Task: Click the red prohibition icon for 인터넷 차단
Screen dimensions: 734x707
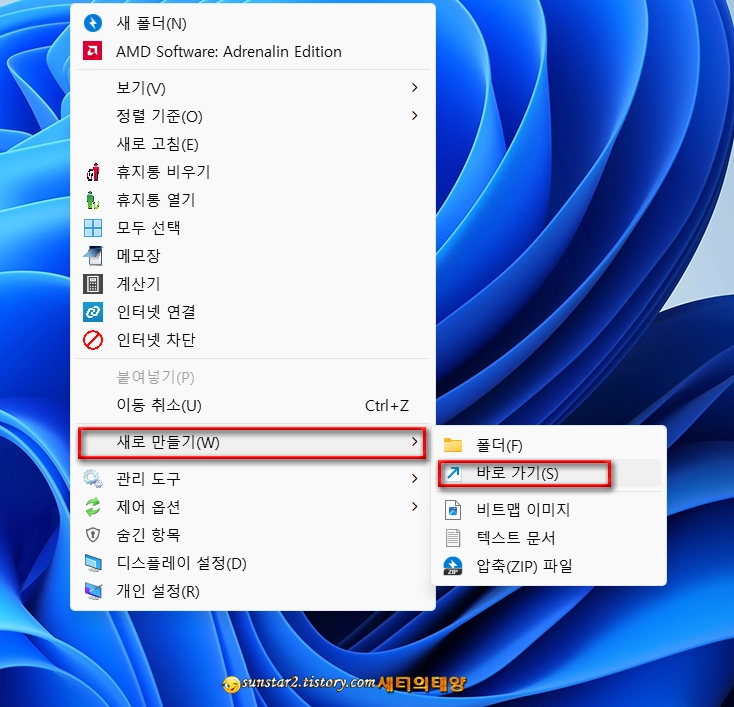Action: [x=93, y=340]
